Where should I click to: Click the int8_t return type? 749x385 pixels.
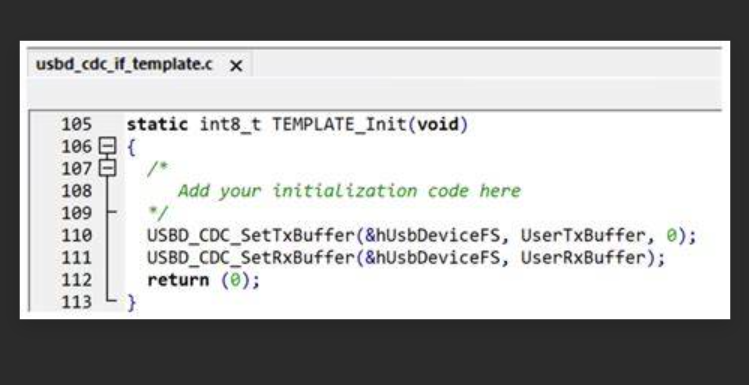[230, 125]
